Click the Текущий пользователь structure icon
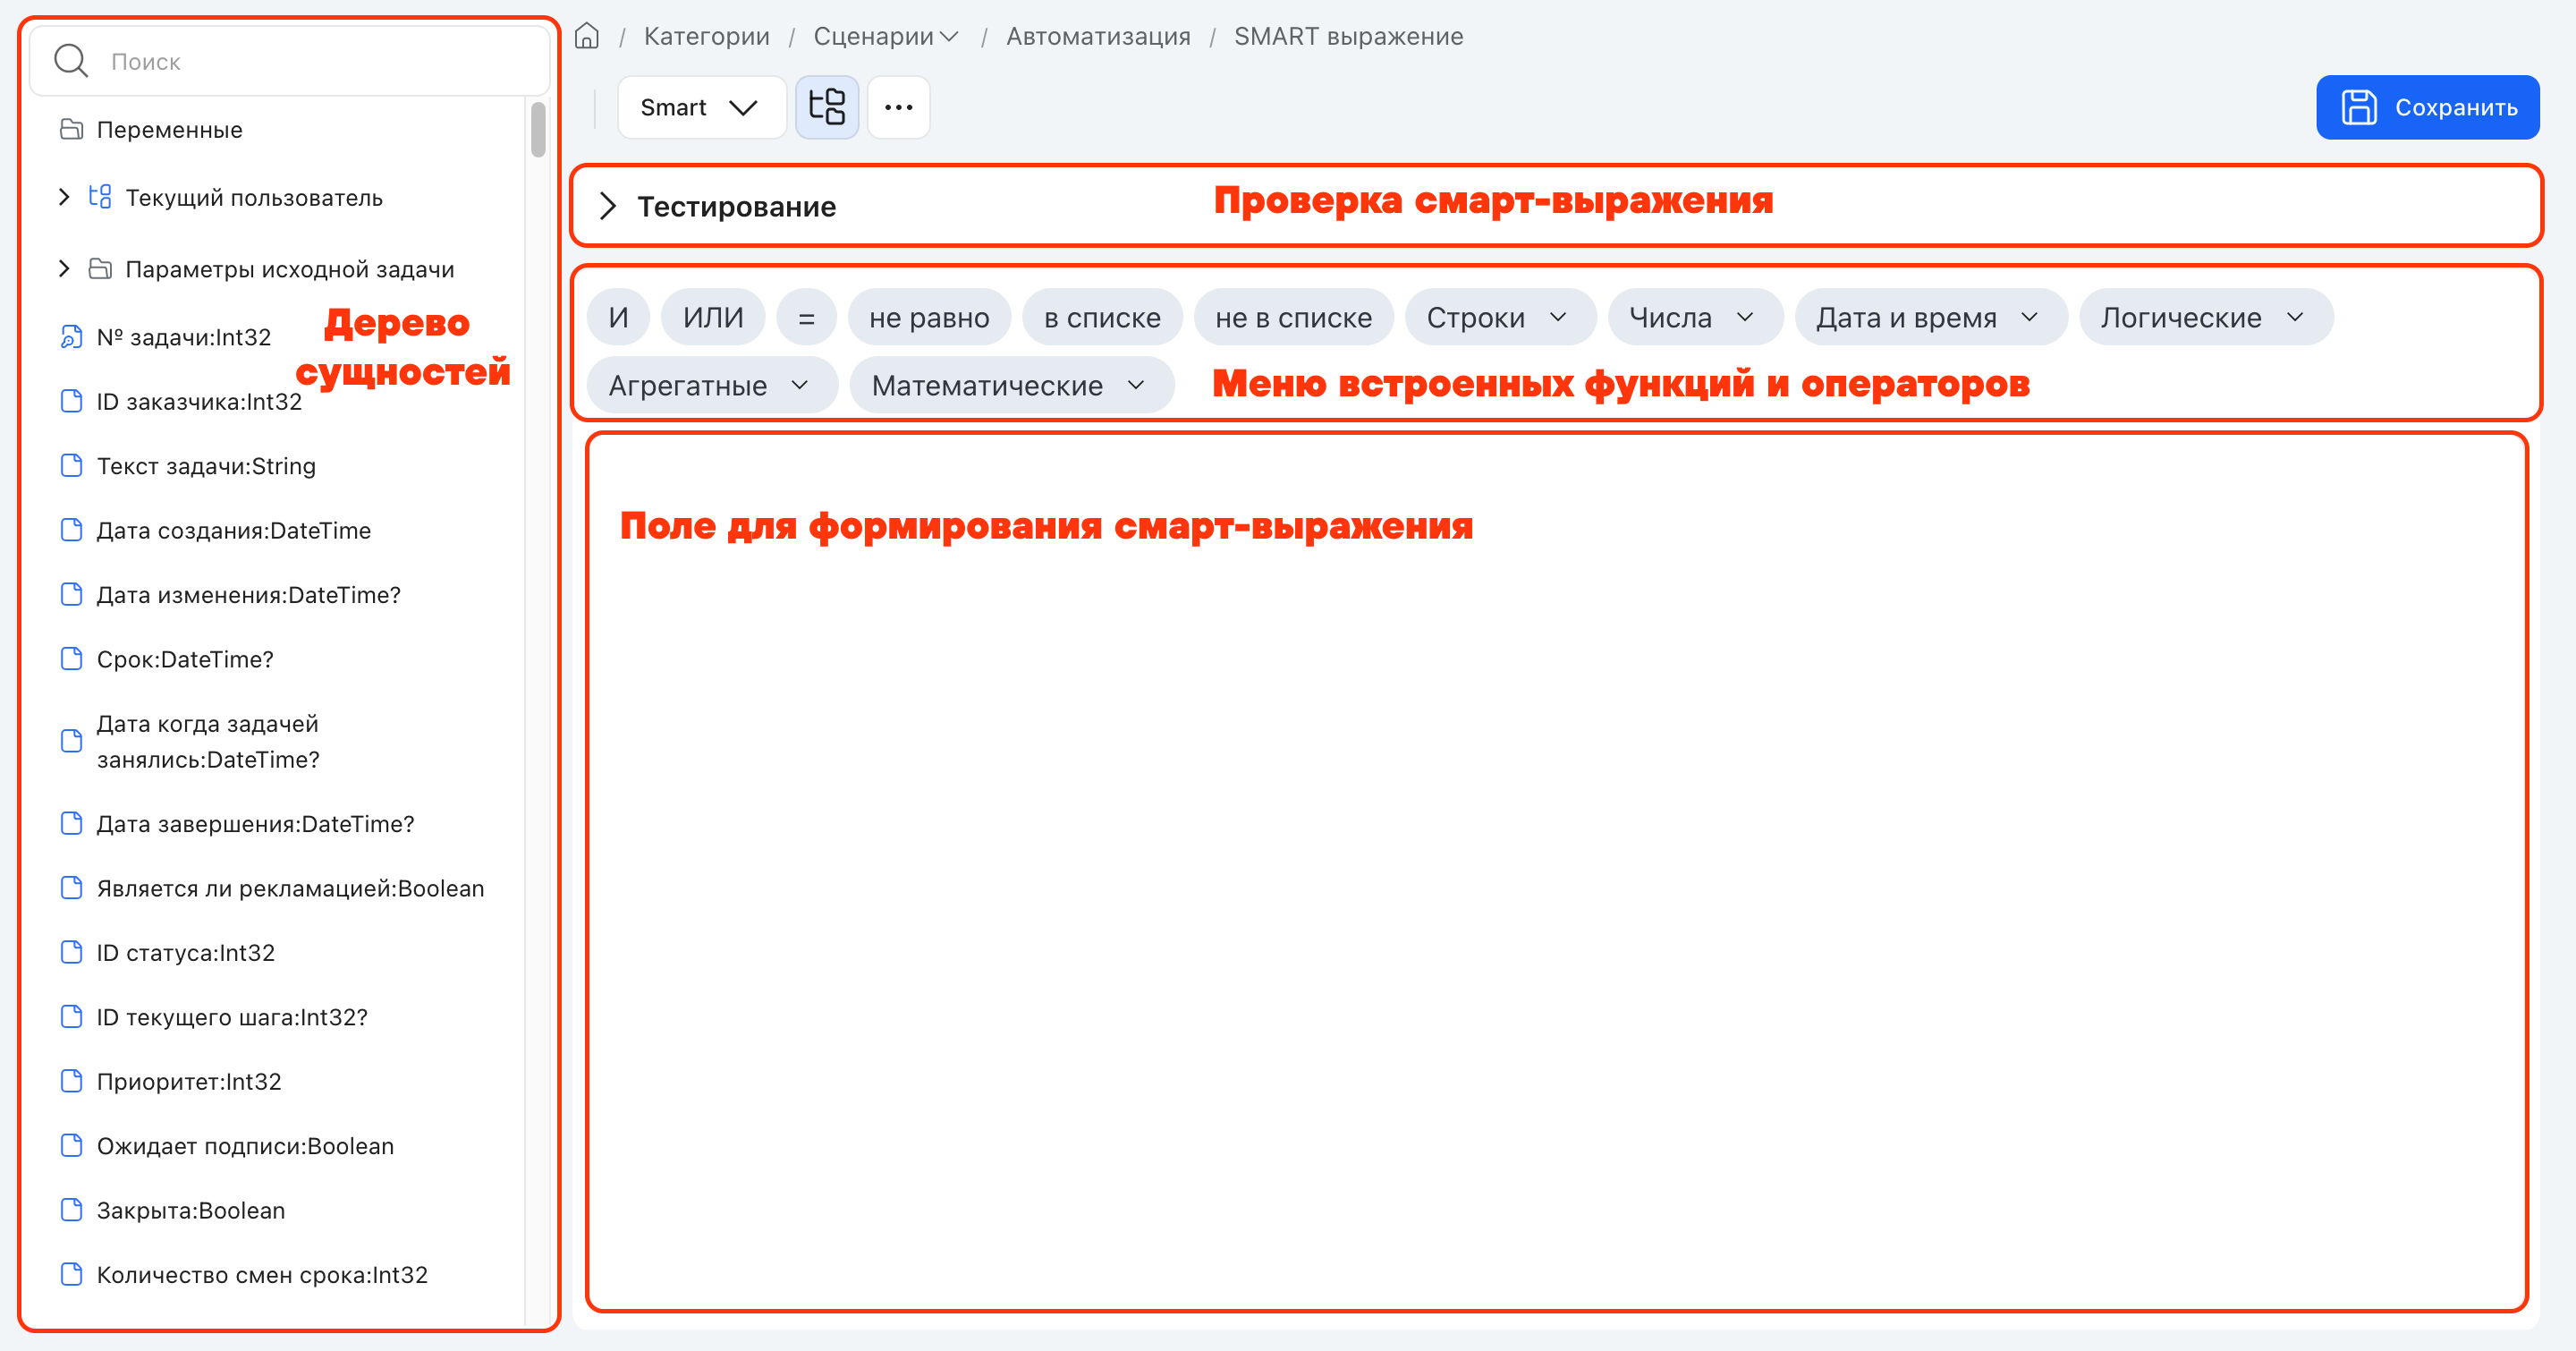Image resolution: width=2576 pixels, height=1351 pixels. [x=100, y=197]
